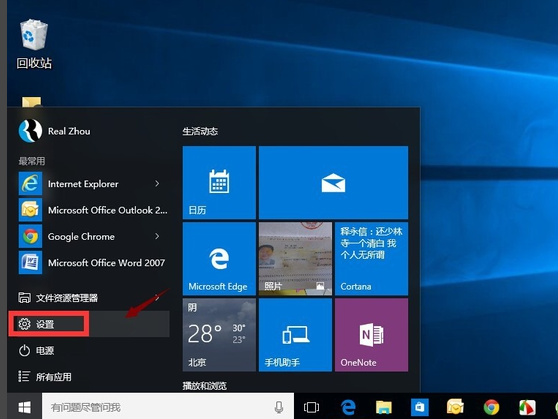
Task: Launch Edge from the taskbar
Action: point(348,407)
